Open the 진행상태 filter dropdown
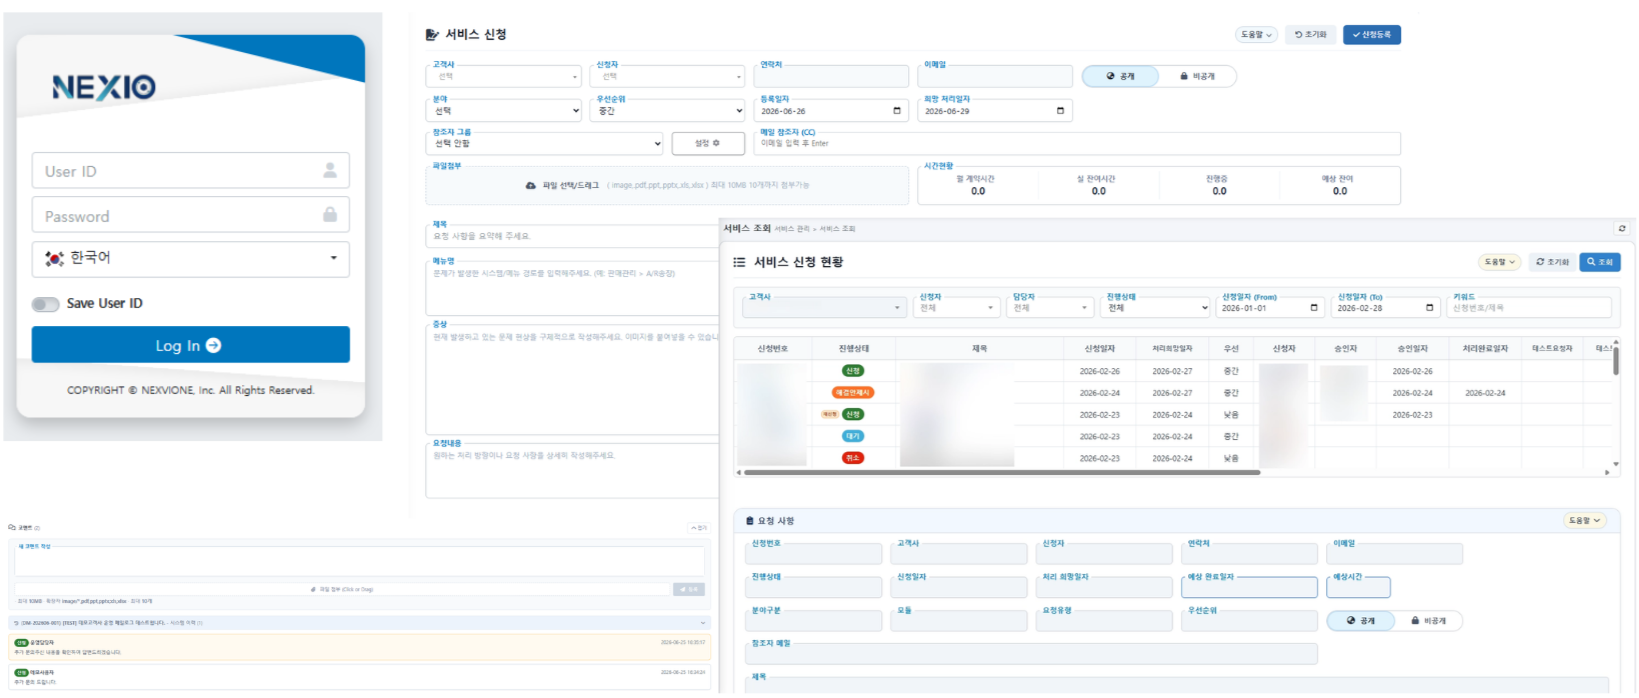 pos(1157,308)
